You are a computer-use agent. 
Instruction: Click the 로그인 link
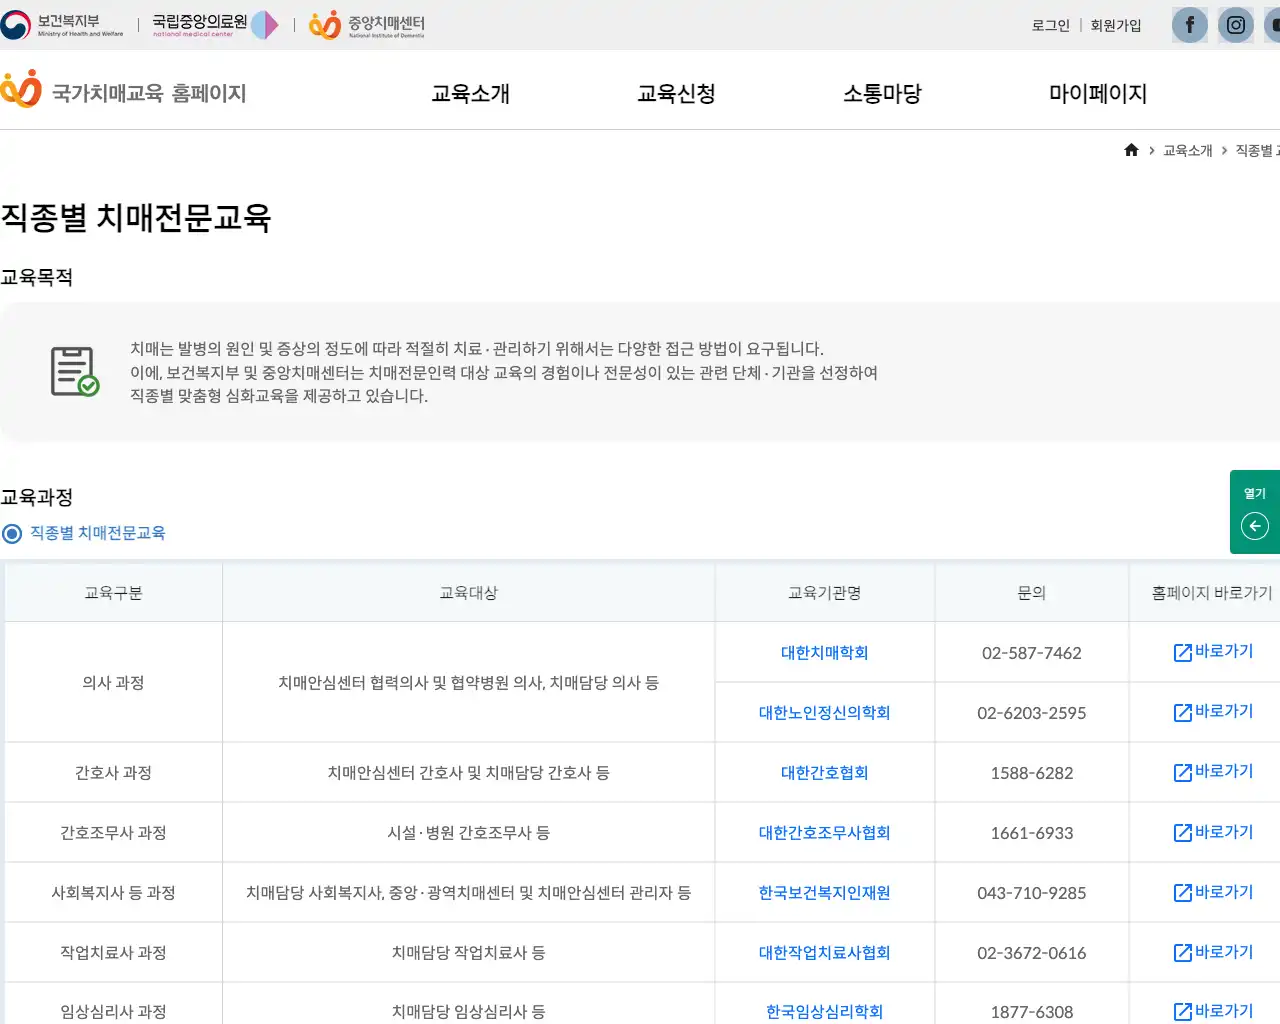coord(1050,25)
